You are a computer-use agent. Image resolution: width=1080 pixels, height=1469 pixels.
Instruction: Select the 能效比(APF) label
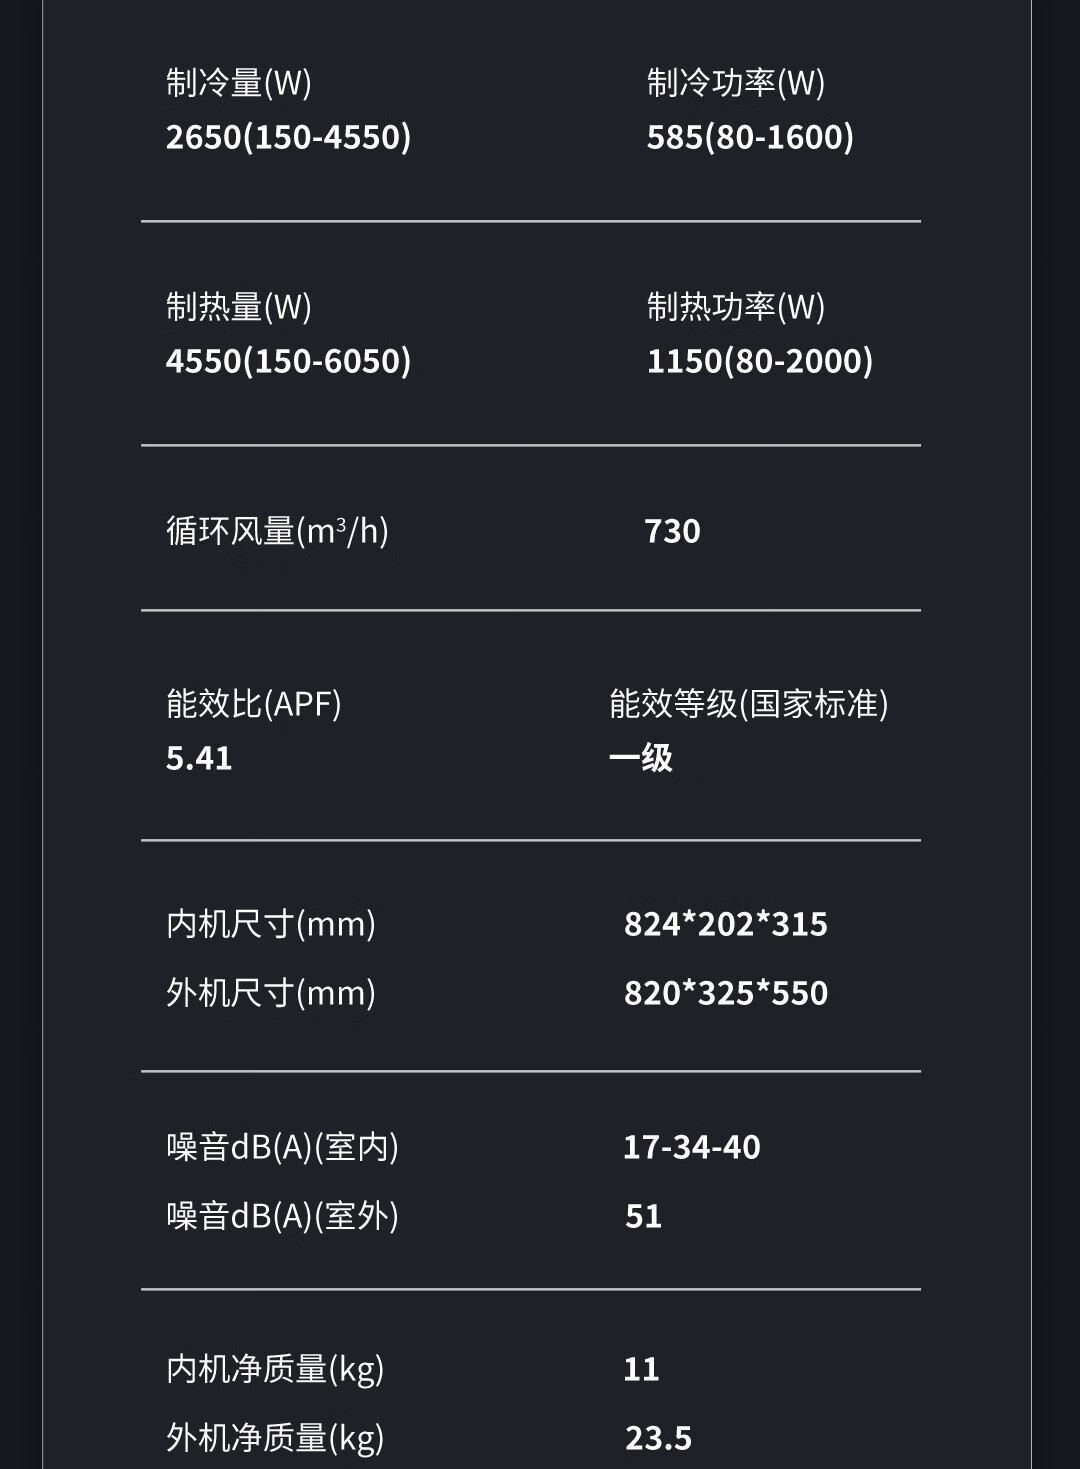tap(254, 704)
